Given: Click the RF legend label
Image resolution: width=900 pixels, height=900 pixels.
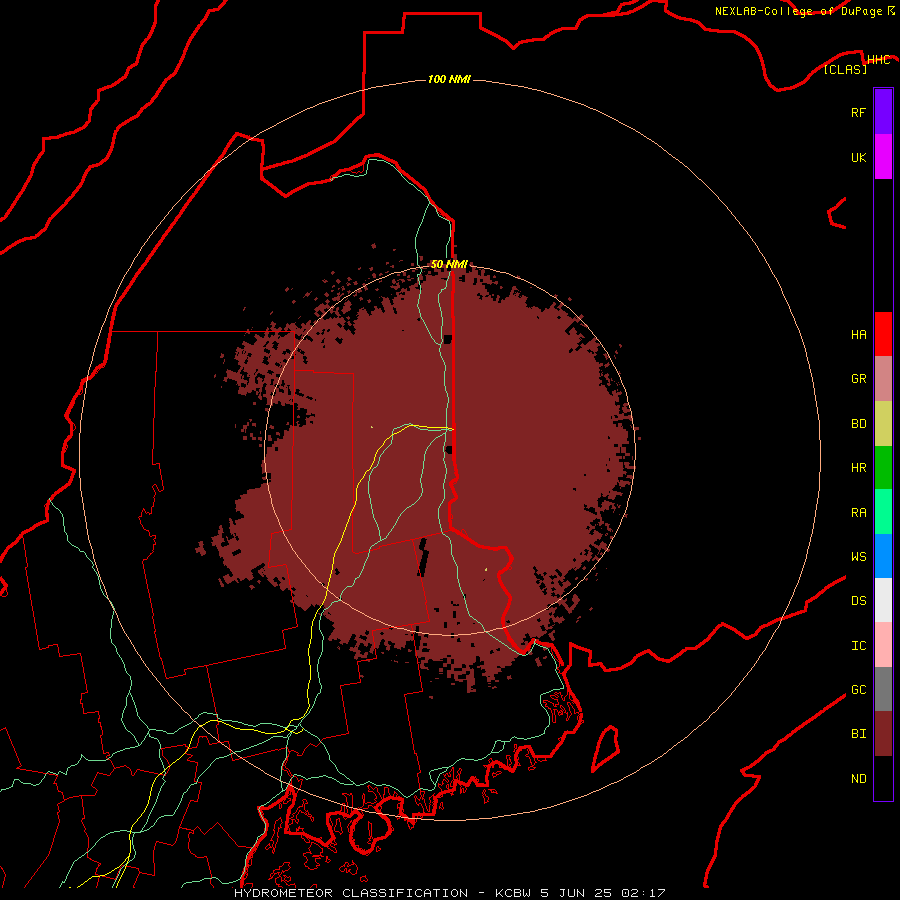Looking at the screenshot, I should coord(858,112).
